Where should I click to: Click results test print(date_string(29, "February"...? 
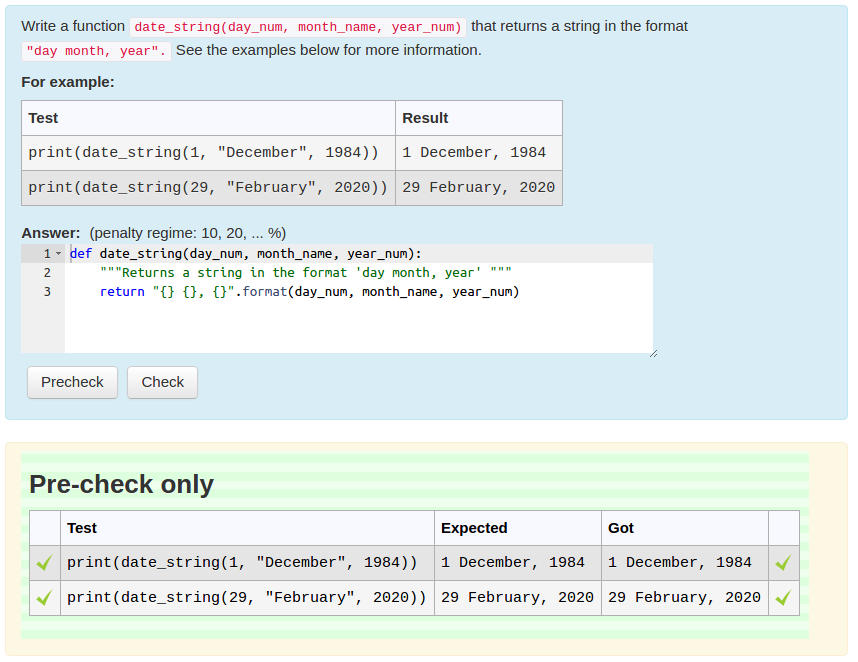click(x=247, y=597)
